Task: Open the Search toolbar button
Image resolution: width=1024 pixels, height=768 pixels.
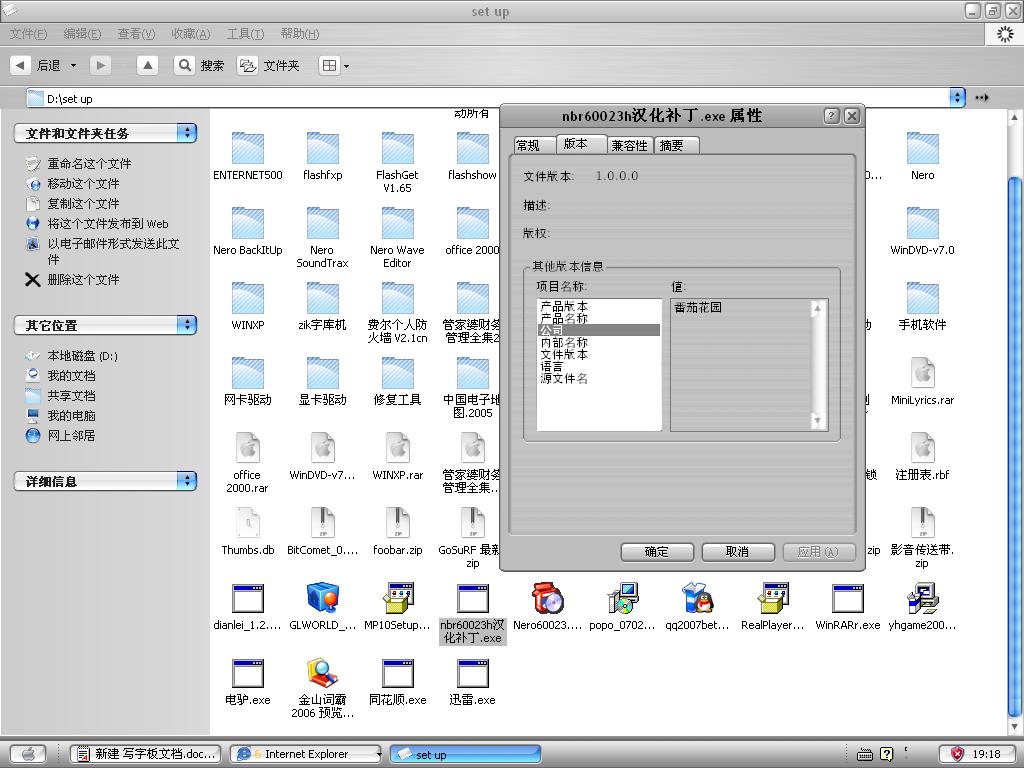Action: point(200,65)
